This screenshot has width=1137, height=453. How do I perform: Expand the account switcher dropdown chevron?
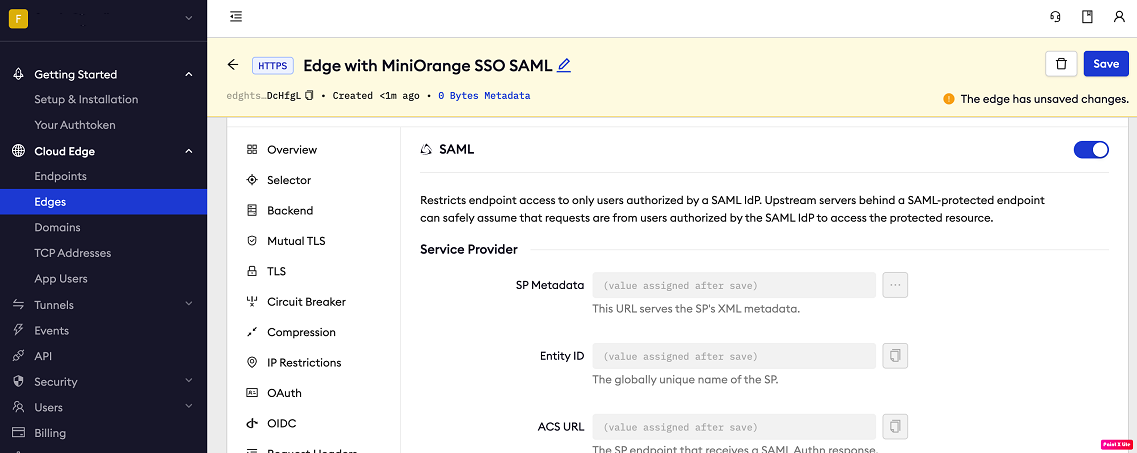coord(189,18)
